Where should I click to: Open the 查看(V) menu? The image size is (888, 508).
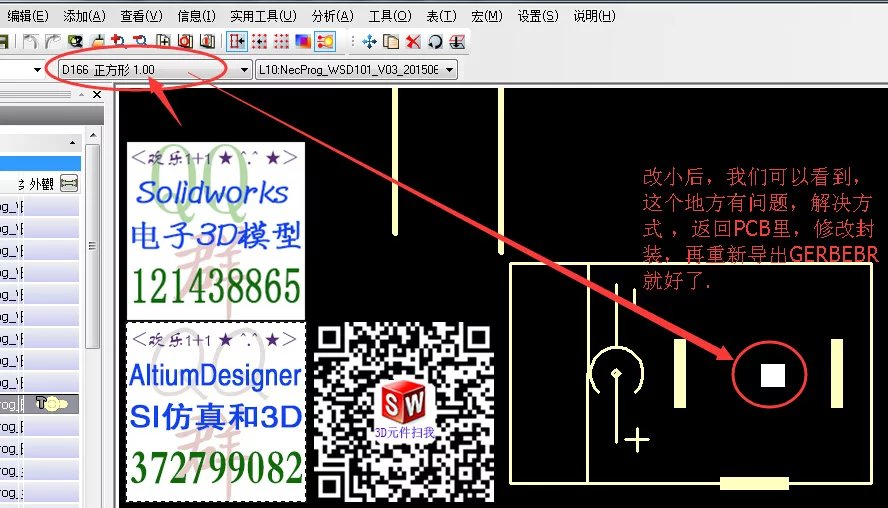(141, 16)
